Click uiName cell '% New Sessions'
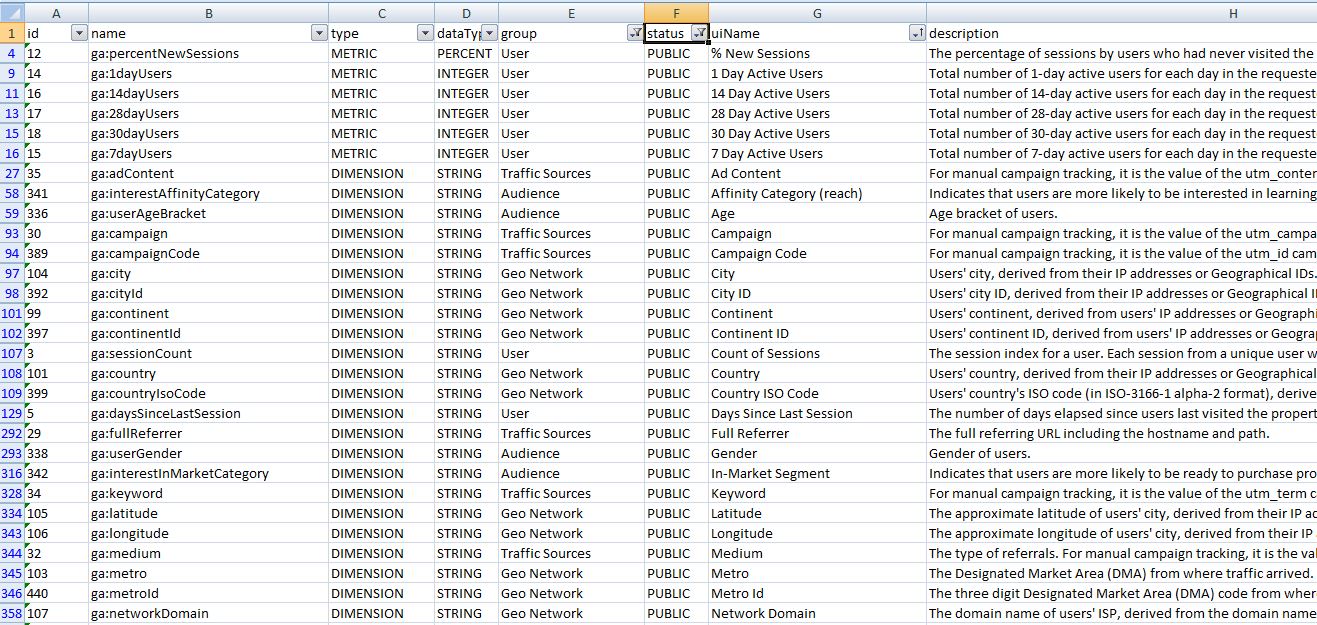This screenshot has height=625, width=1317. tap(817, 53)
